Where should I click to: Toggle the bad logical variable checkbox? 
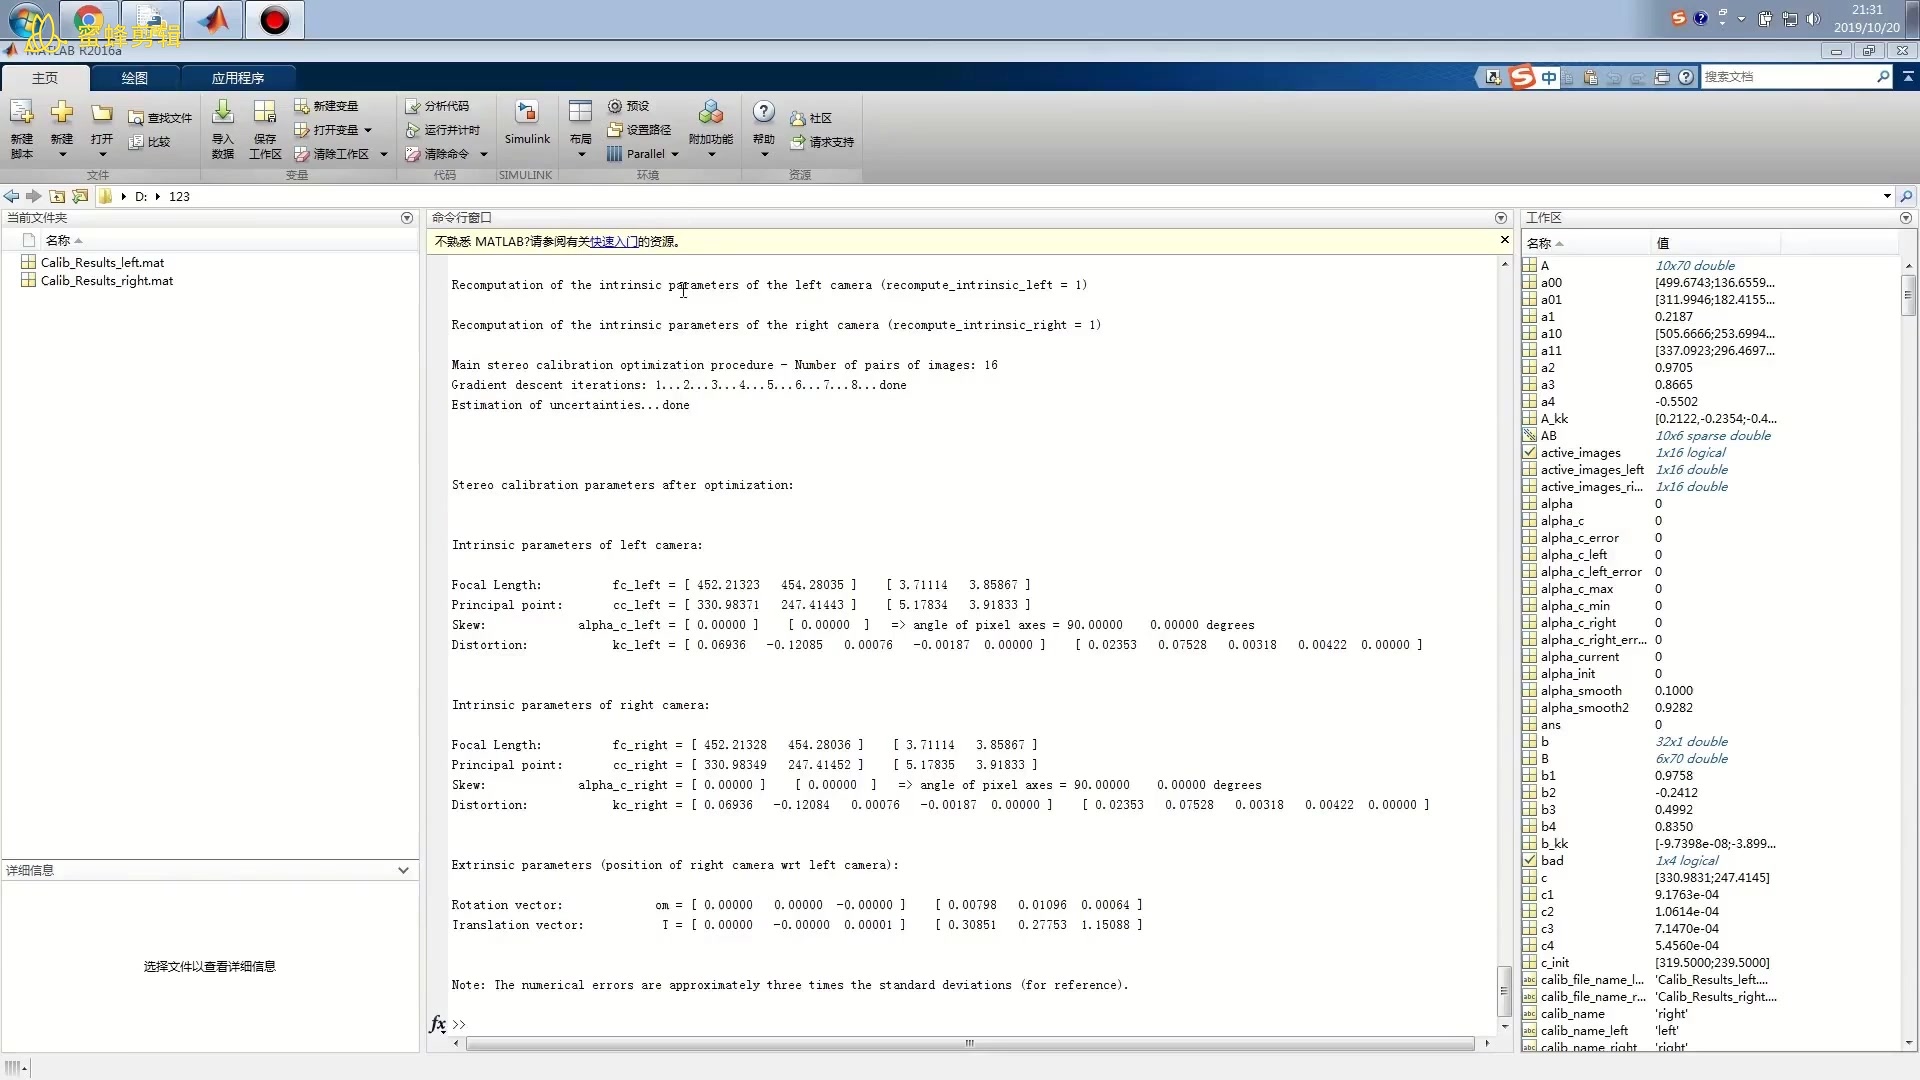(x=1530, y=861)
